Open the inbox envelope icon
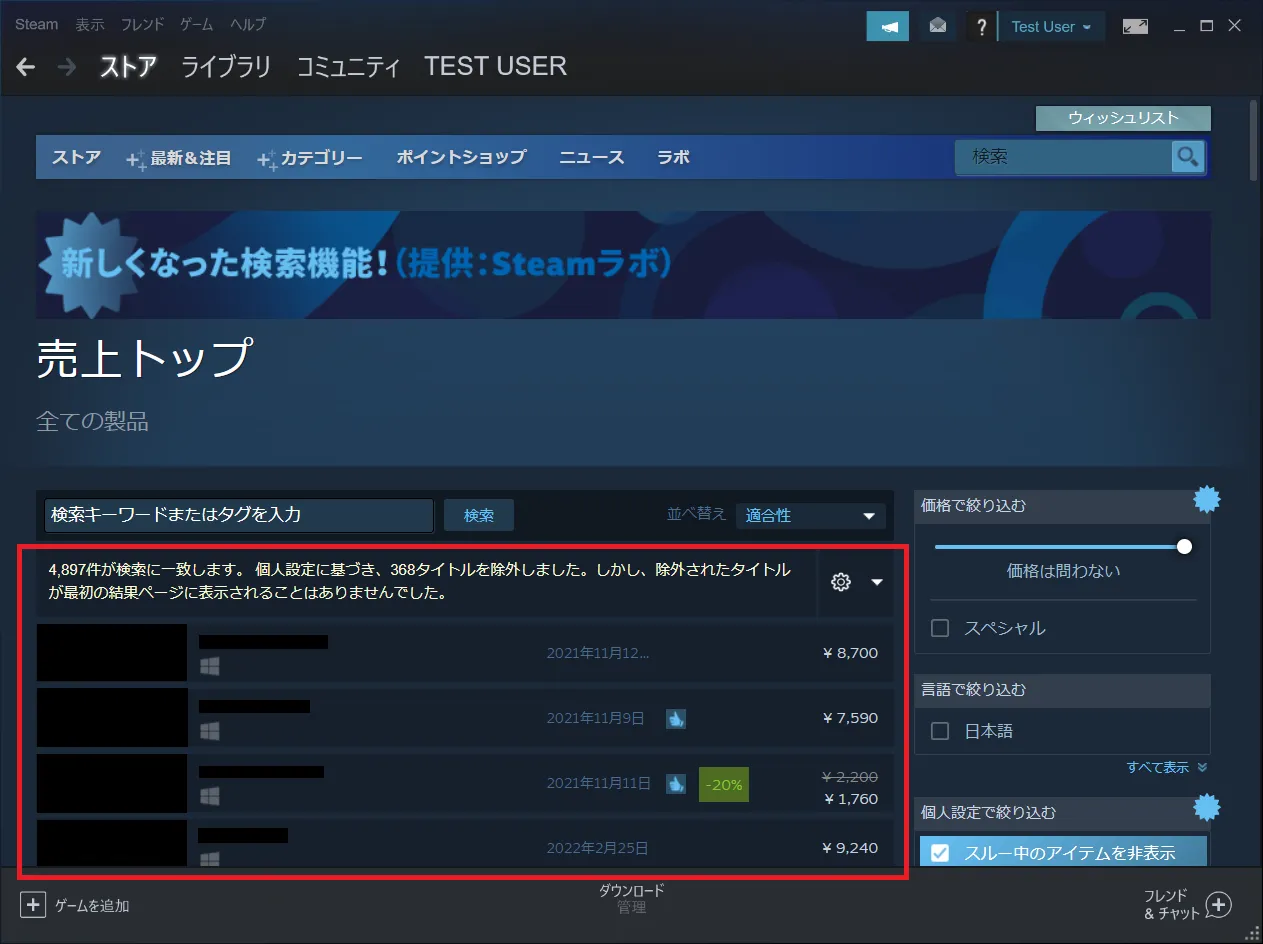Image resolution: width=1263 pixels, height=944 pixels. [x=937, y=27]
